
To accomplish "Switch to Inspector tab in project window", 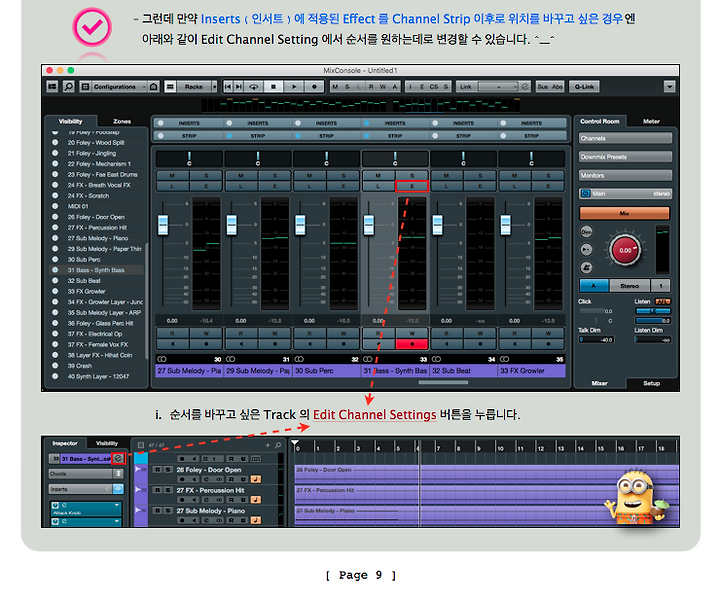I will coord(65,443).
